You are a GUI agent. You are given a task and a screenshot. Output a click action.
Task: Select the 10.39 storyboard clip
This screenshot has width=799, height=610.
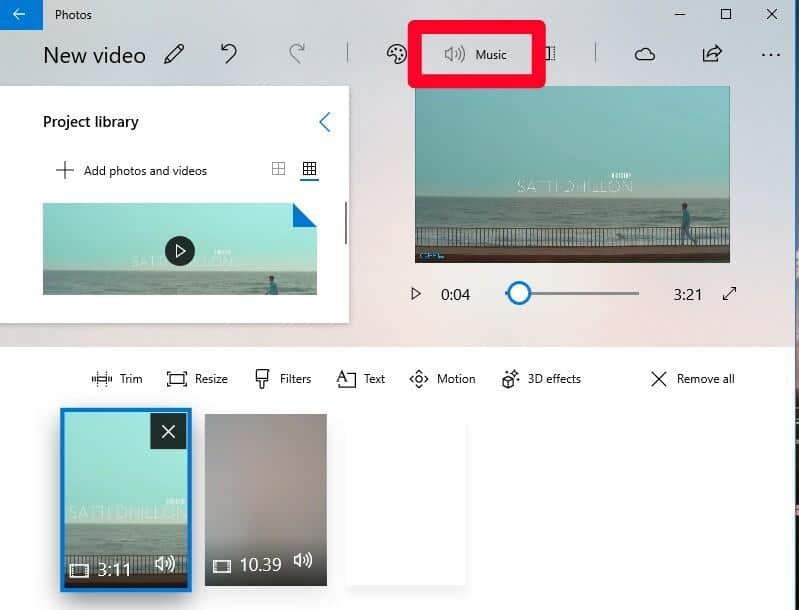[x=266, y=500]
